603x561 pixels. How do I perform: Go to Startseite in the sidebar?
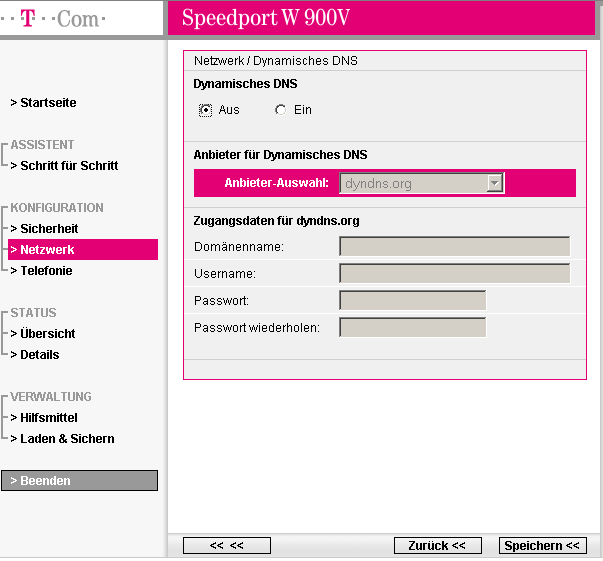[x=43, y=103]
